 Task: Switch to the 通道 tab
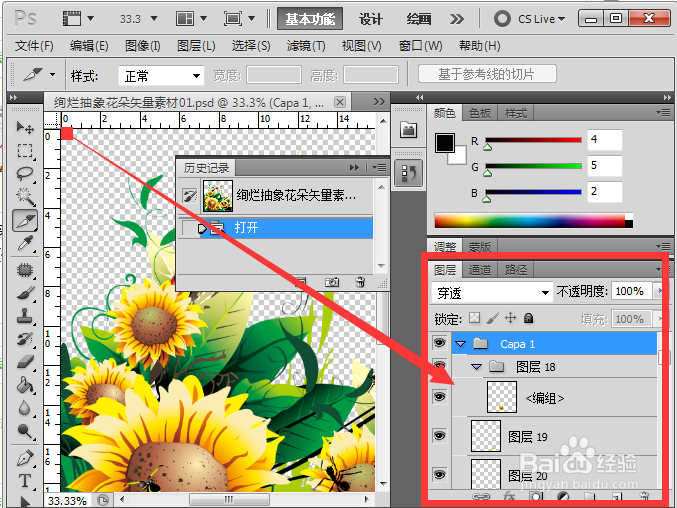(x=480, y=270)
